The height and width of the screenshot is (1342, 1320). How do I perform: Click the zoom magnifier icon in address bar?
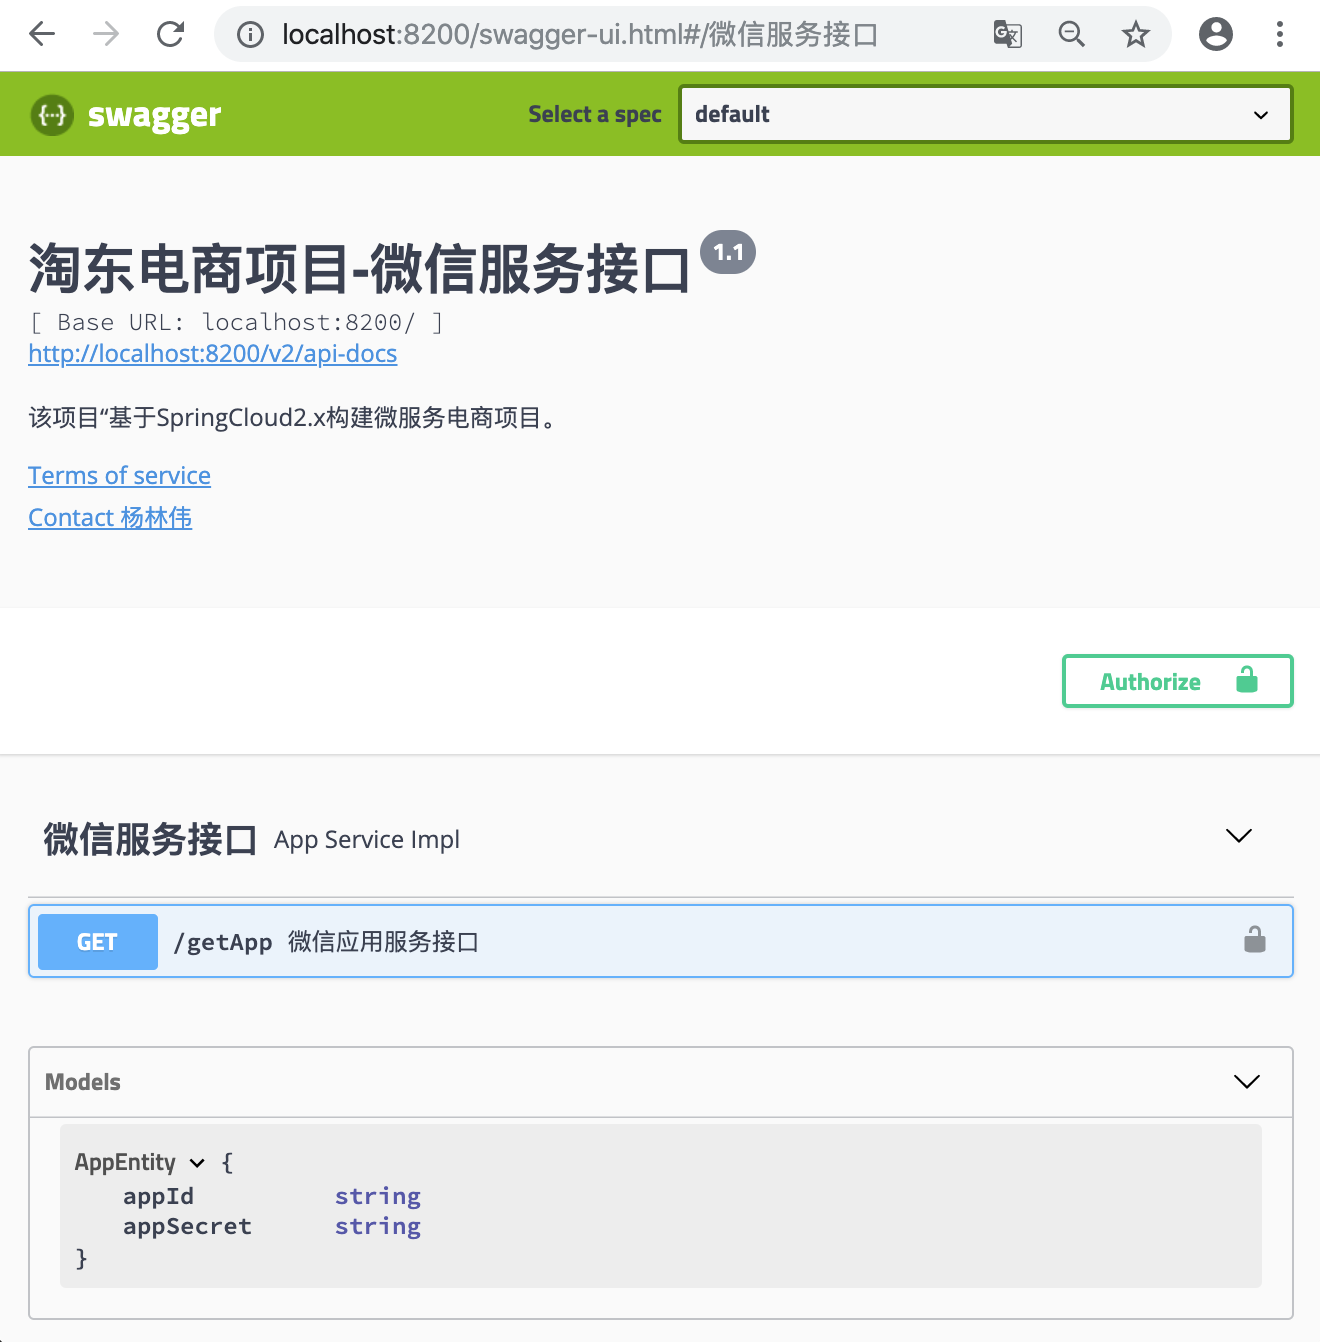(1071, 35)
